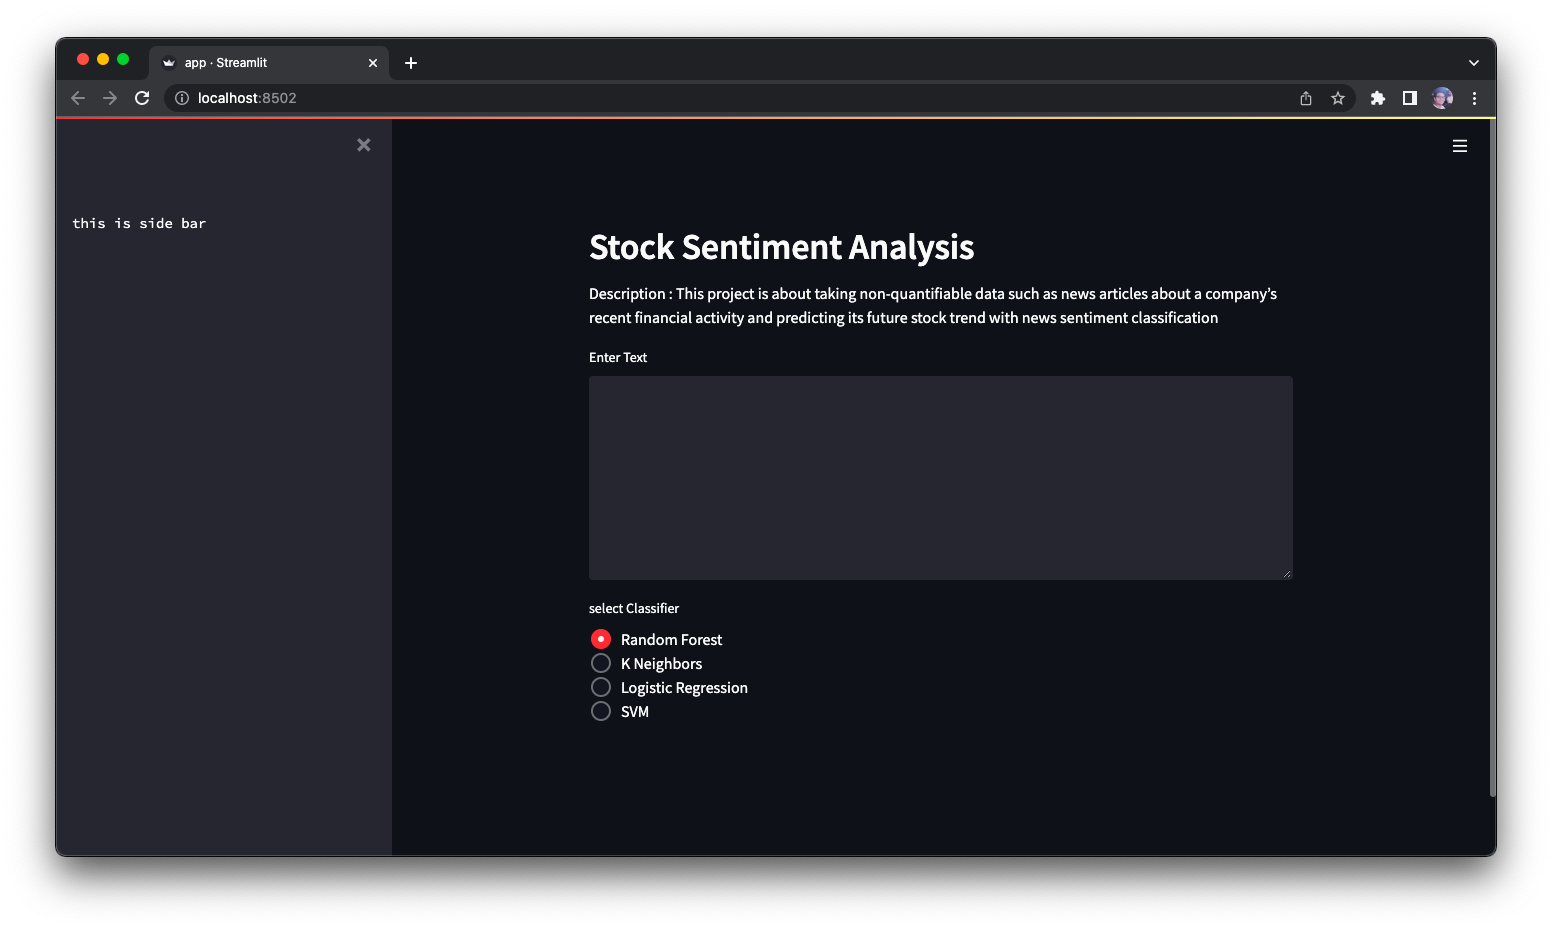
Task: Go back in browser history
Action: (x=78, y=98)
